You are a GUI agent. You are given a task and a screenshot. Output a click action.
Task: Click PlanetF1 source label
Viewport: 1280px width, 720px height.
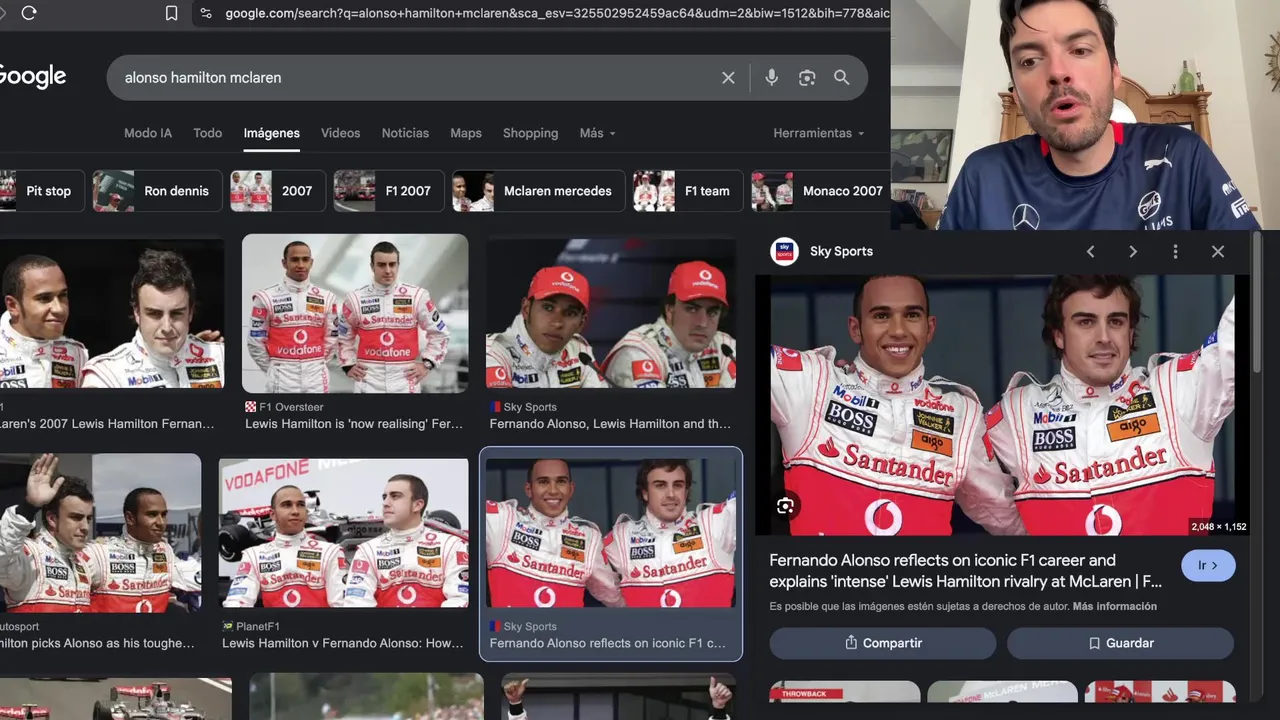pyautogui.click(x=258, y=626)
